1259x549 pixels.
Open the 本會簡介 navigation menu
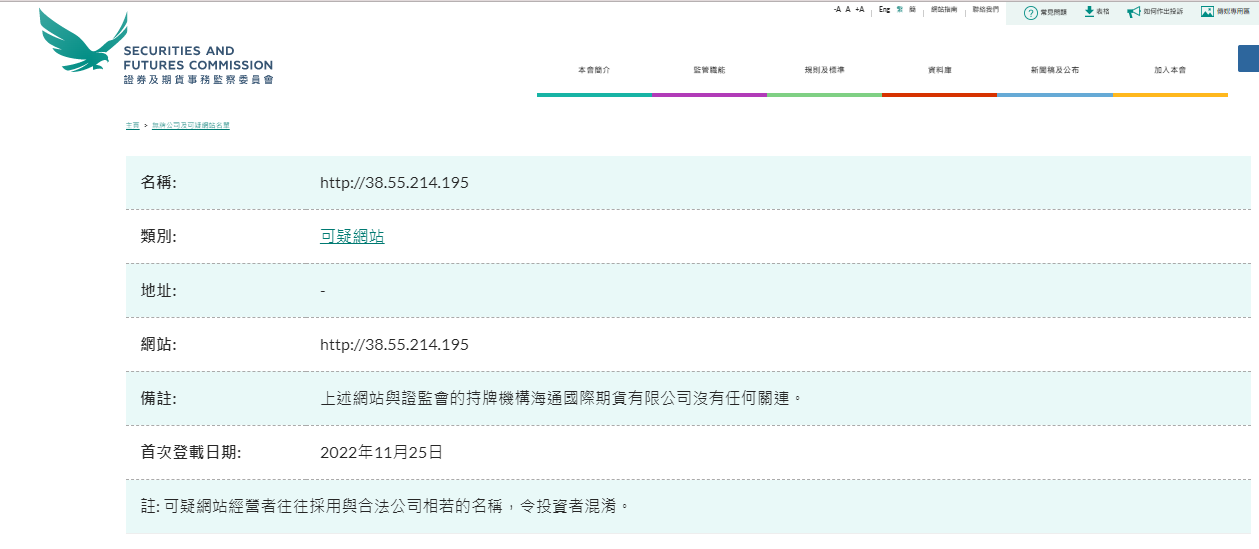coord(593,70)
